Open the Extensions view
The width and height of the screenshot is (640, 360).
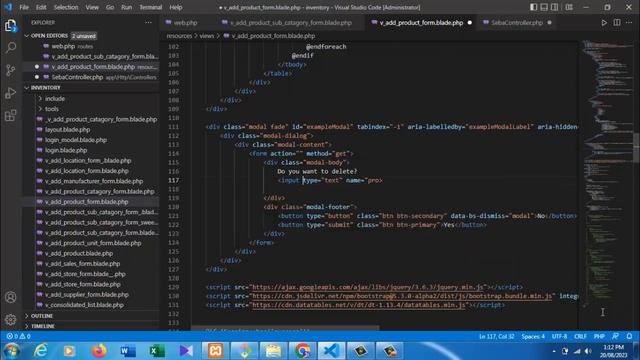(11, 116)
